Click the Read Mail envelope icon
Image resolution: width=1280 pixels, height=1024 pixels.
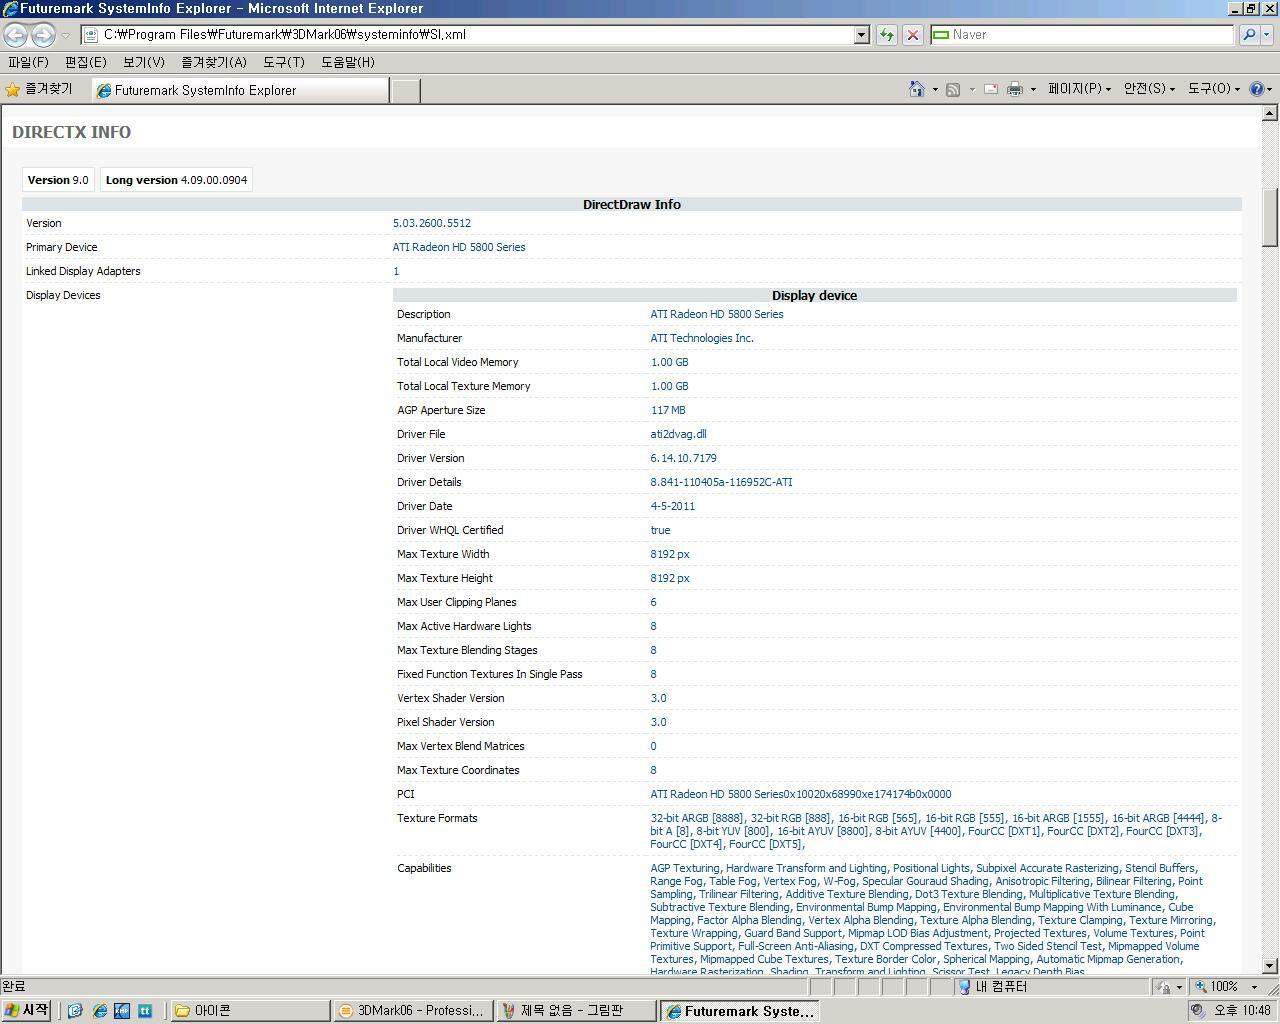tap(990, 89)
